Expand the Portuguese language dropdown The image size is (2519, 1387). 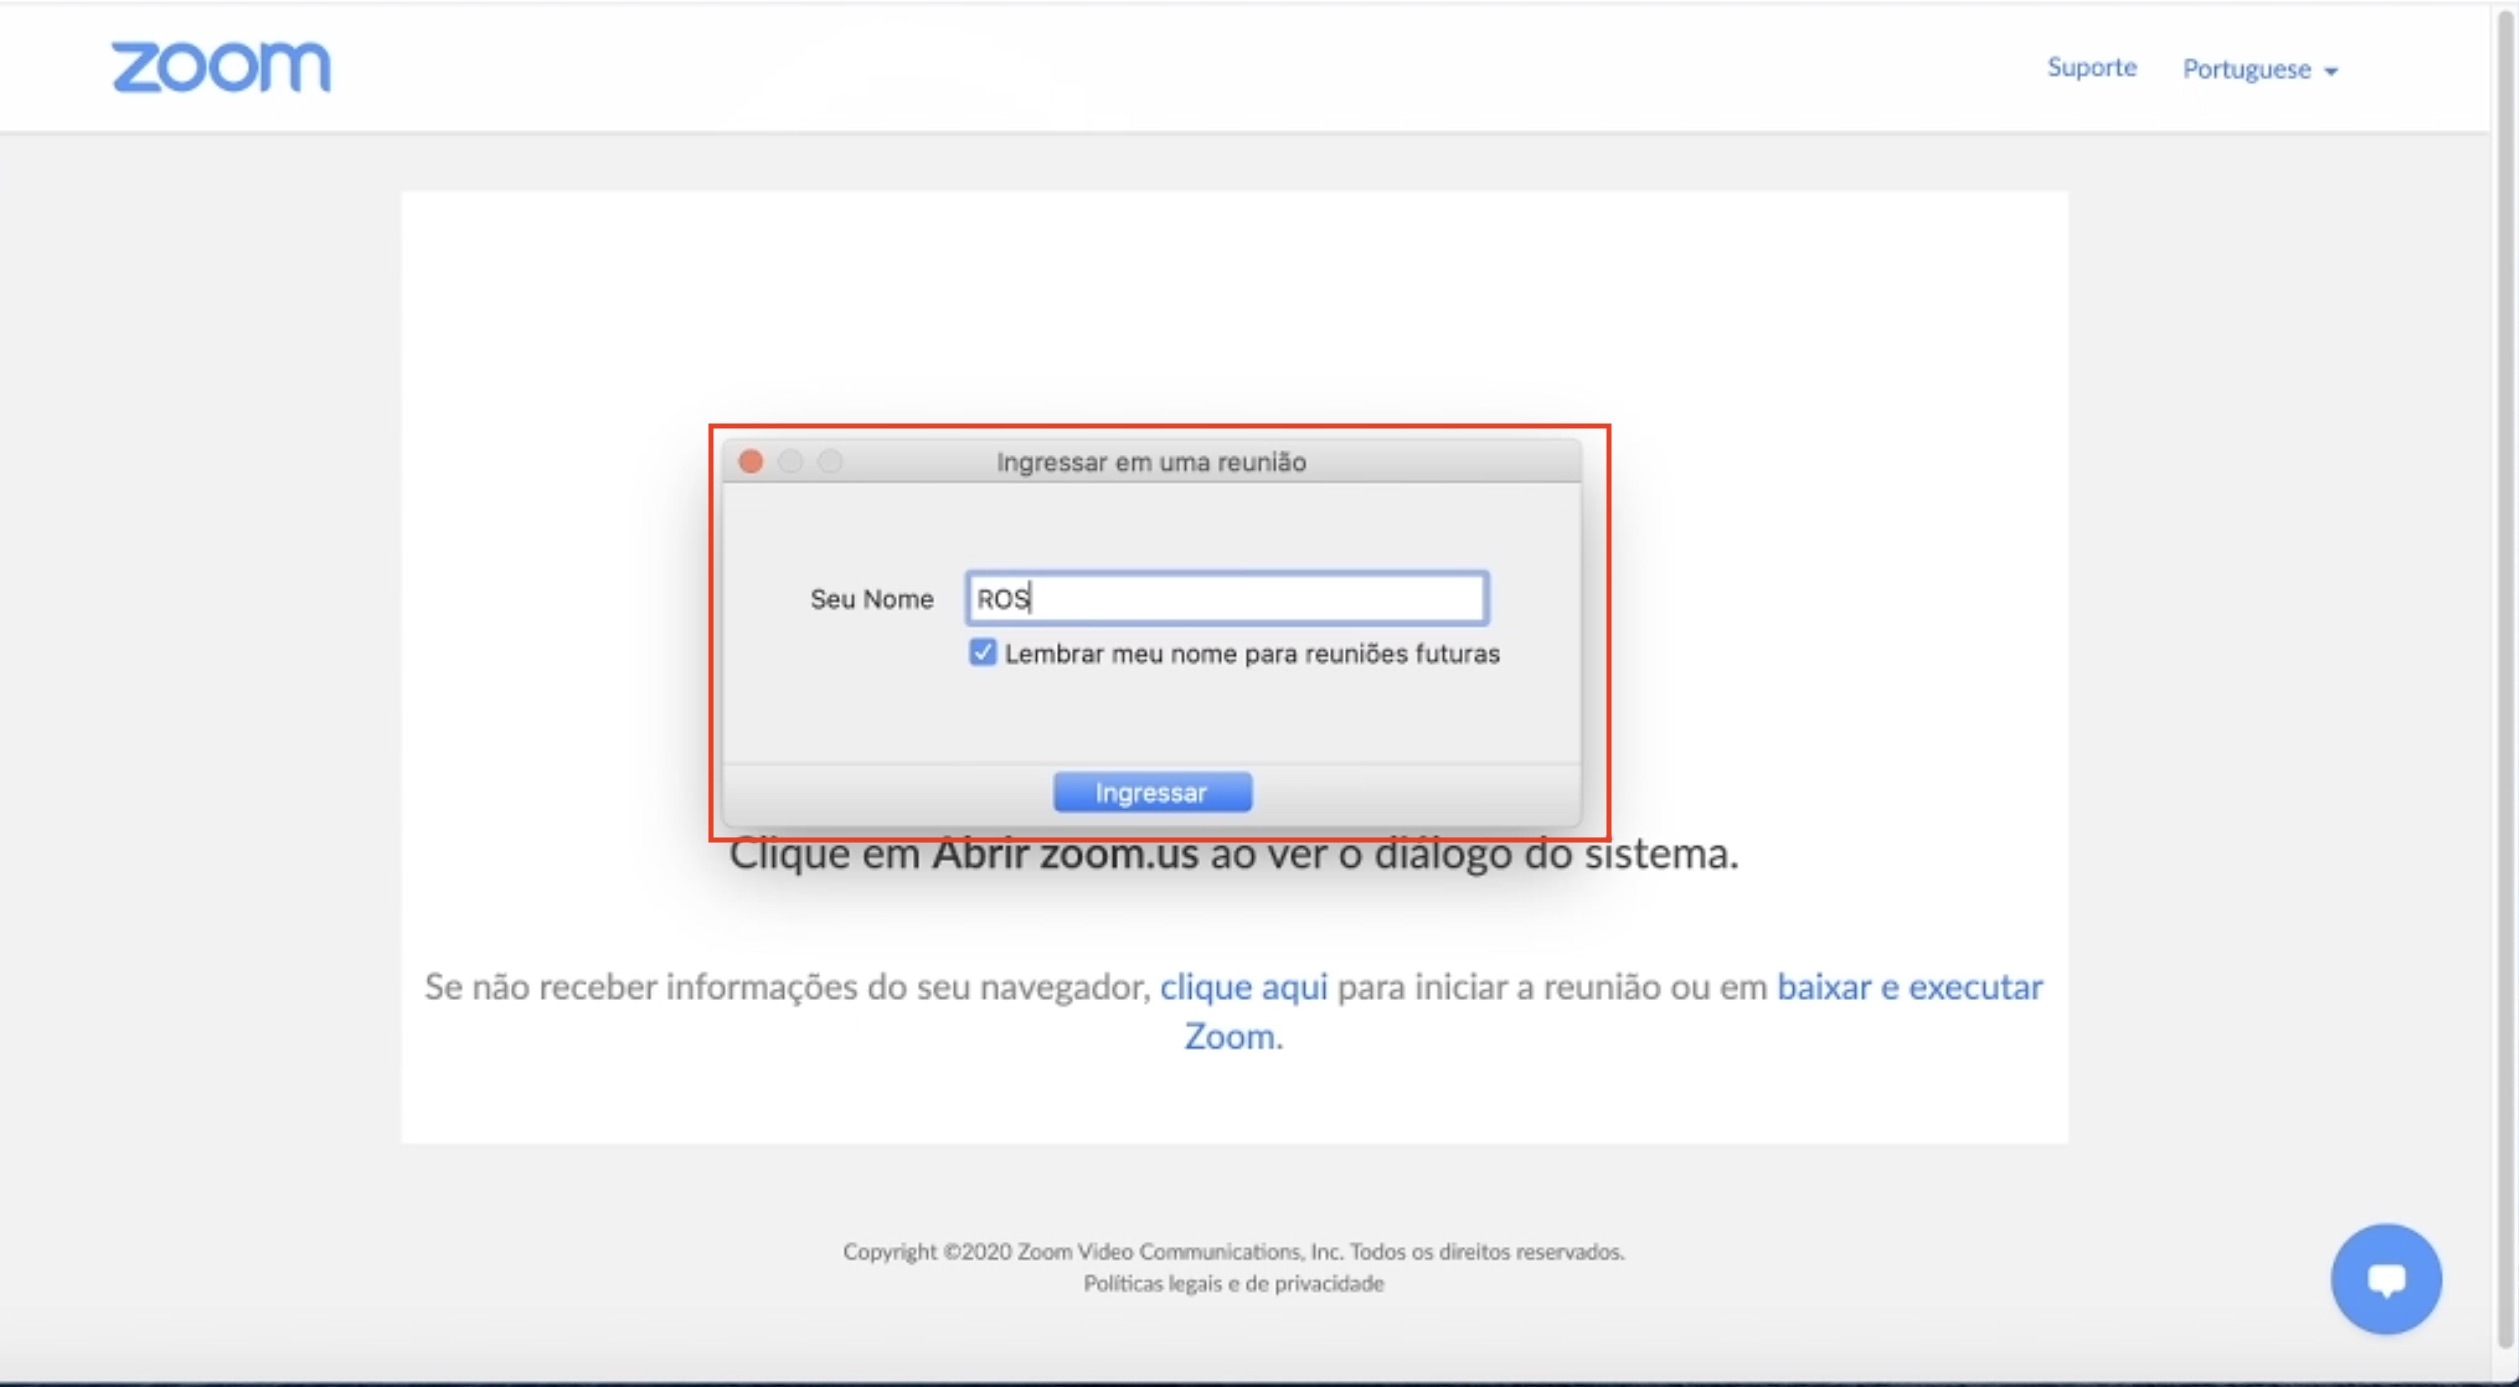pos(2260,69)
